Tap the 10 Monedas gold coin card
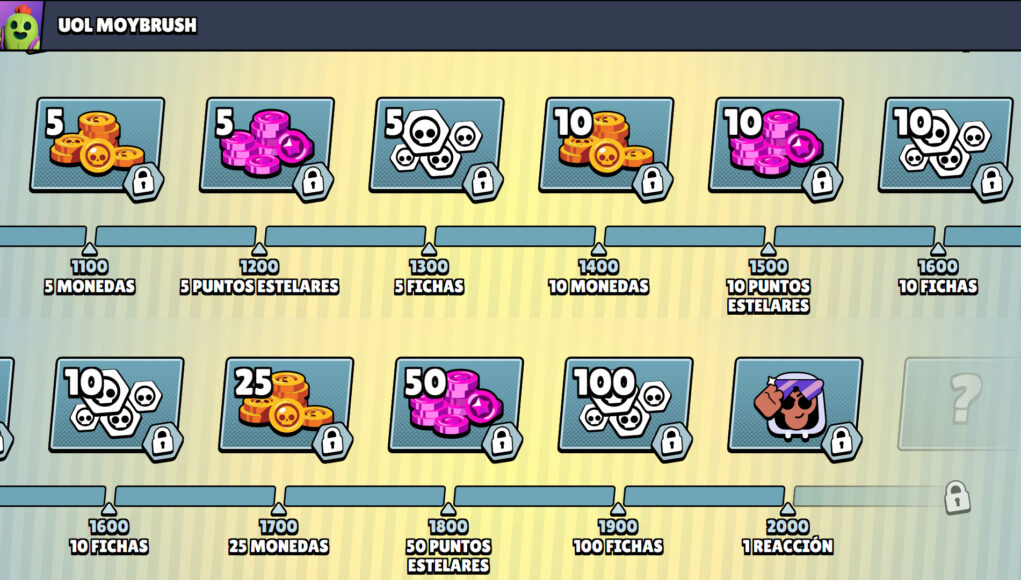The height and width of the screenshot is (580, 1021). tap(606, 145)
